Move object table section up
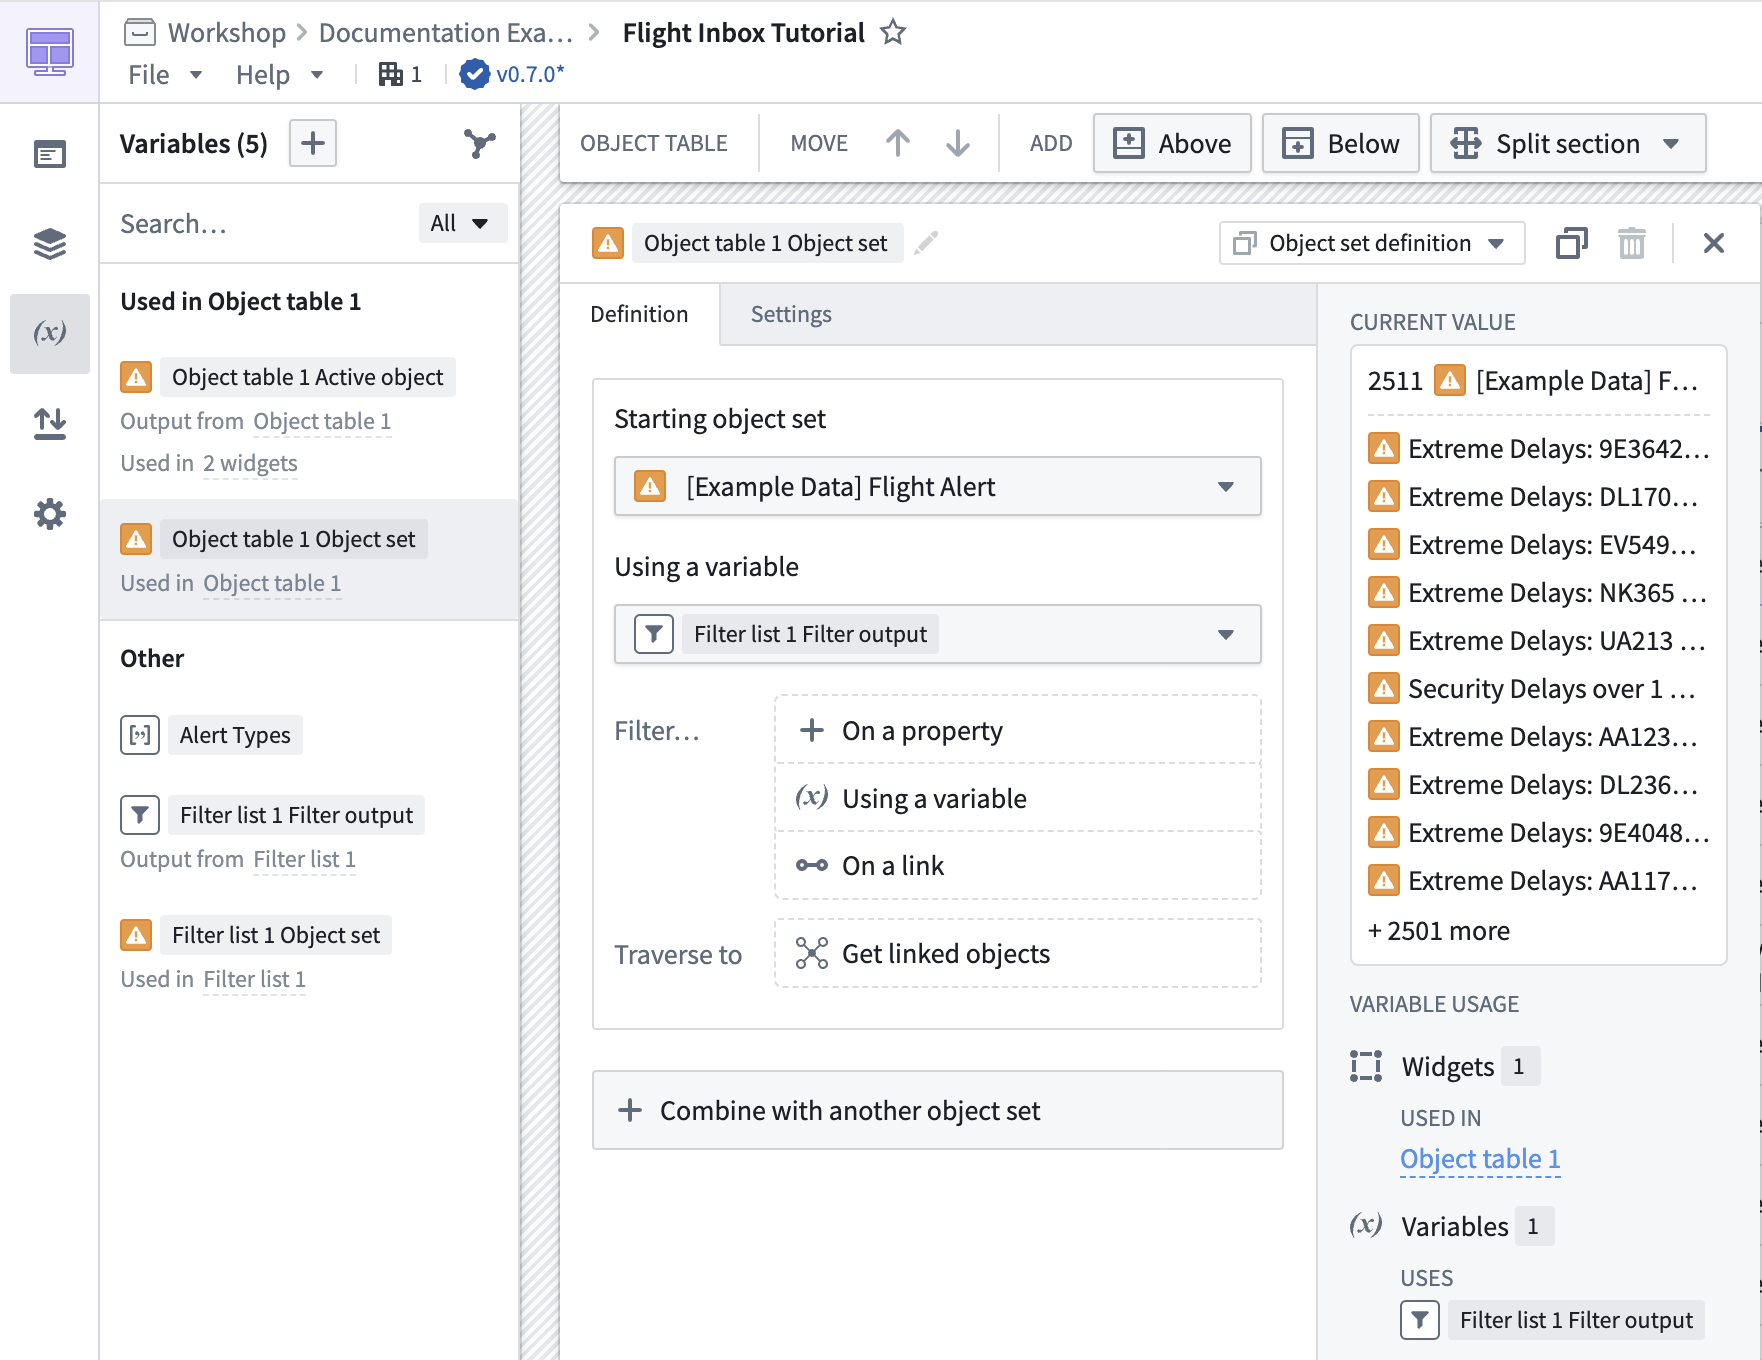This screenshot has height=1360, width=1762. [898, 143]
